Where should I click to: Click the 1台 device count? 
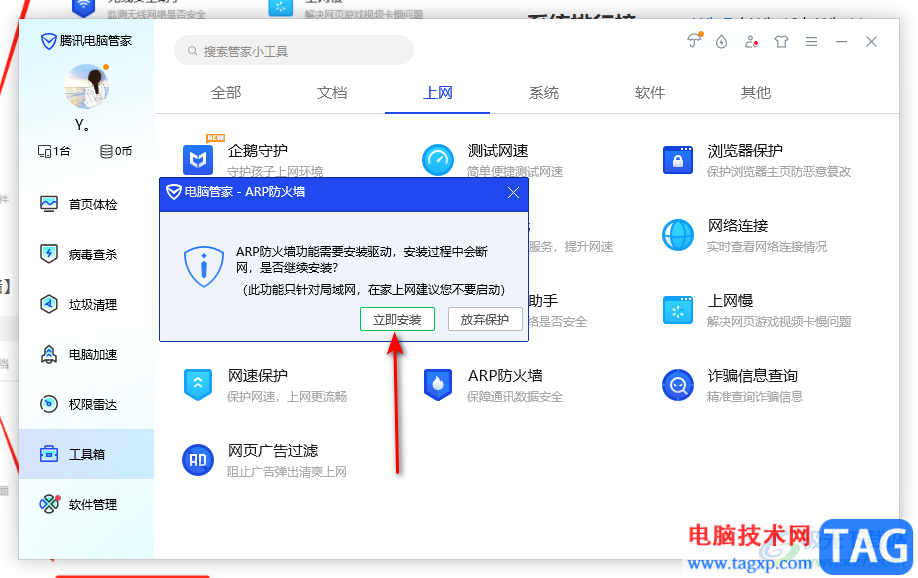click(54, 151)
